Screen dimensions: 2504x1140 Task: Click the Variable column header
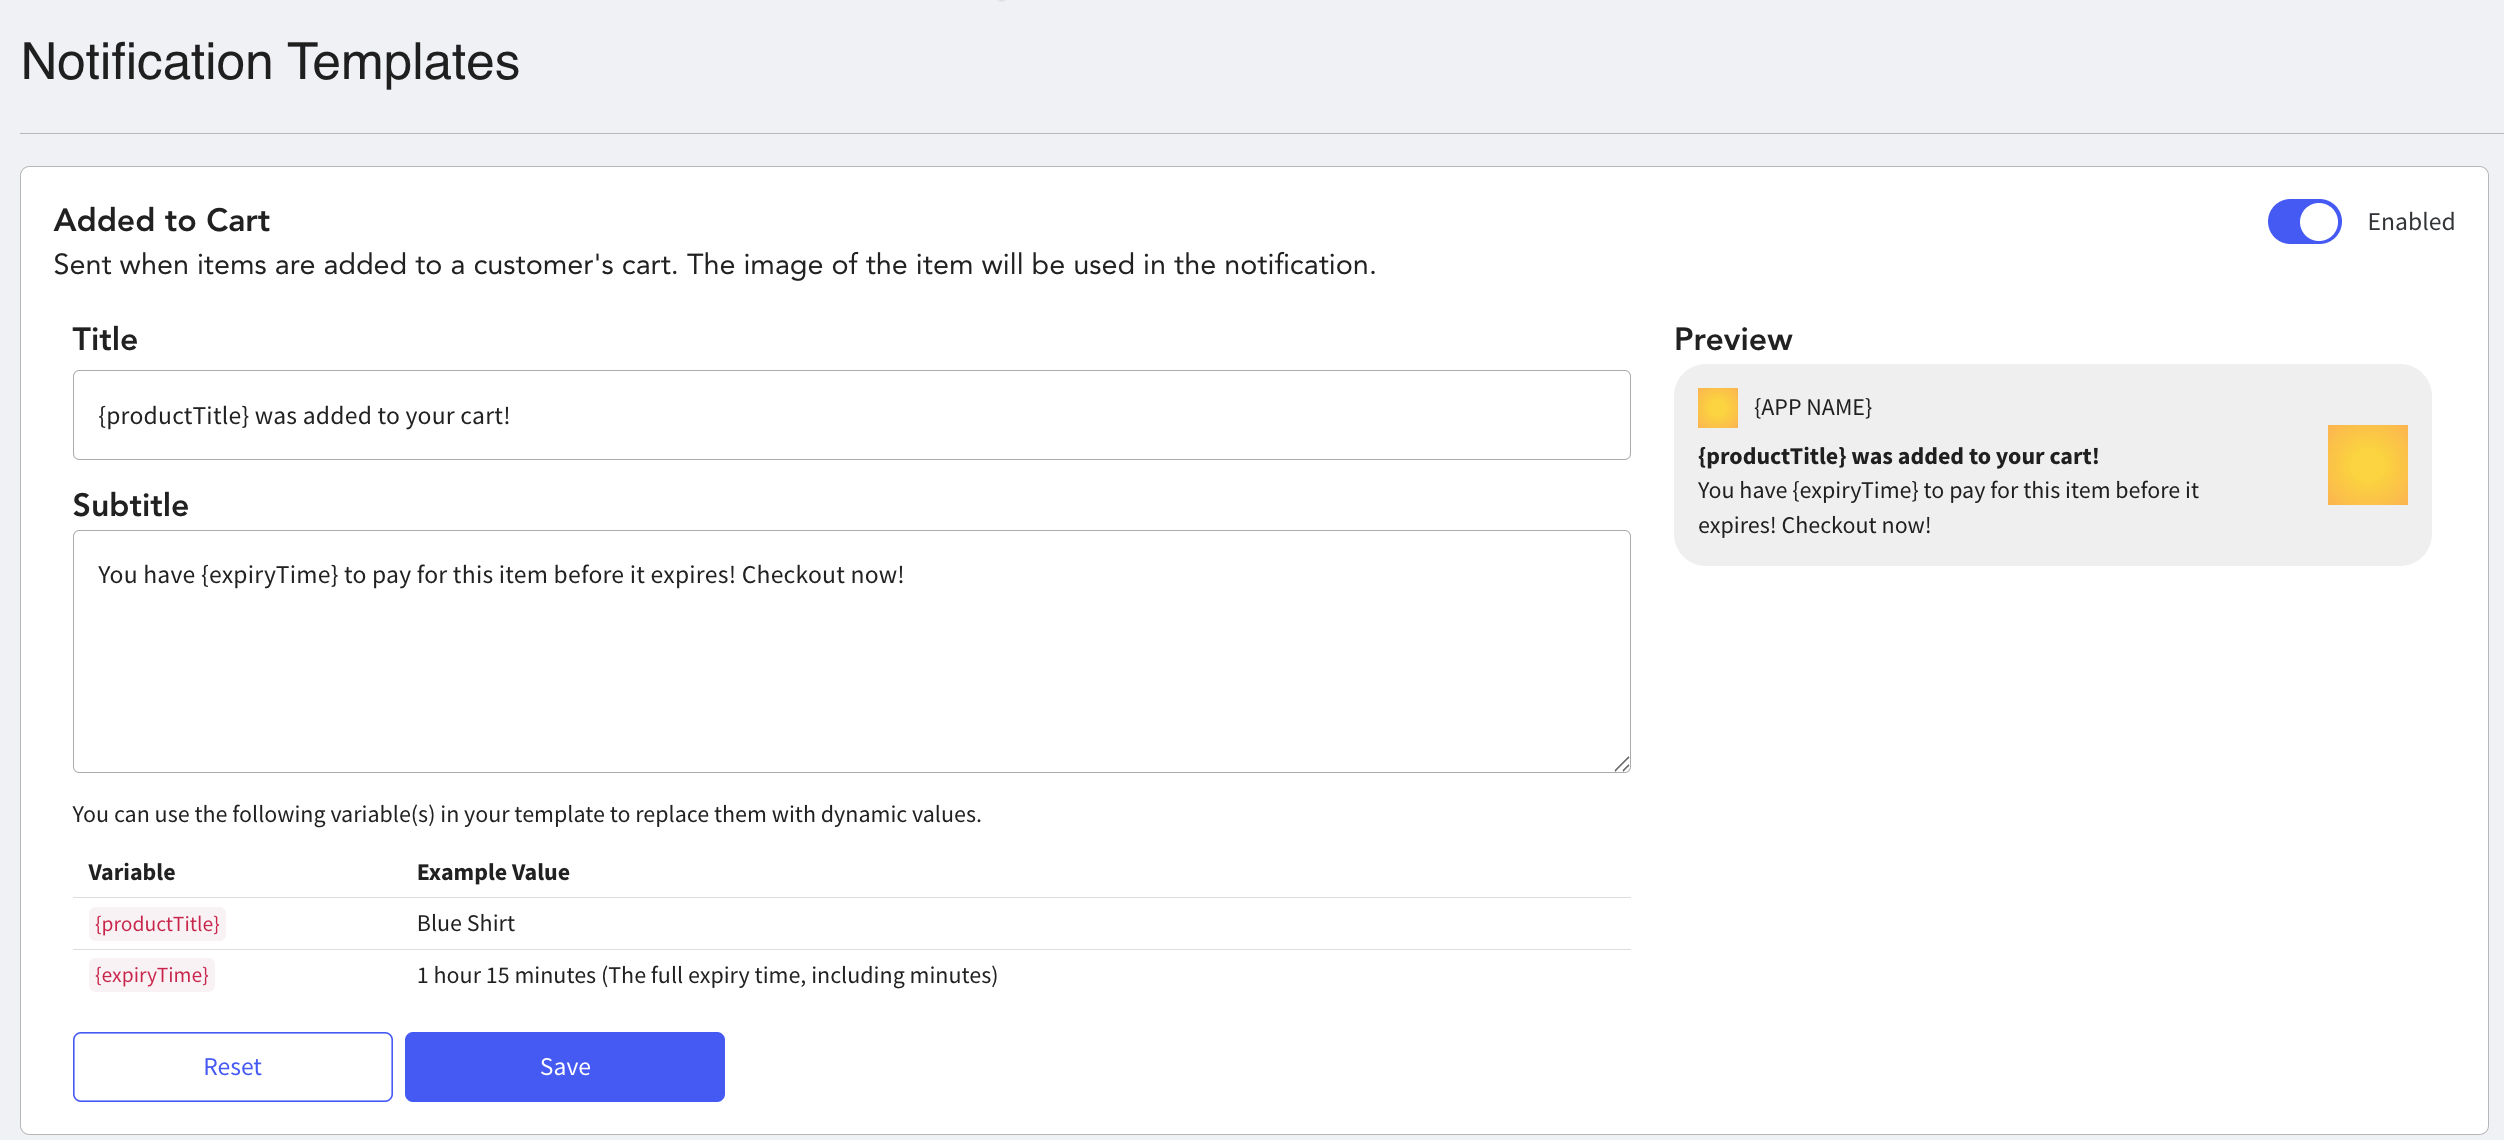point(131,872)
